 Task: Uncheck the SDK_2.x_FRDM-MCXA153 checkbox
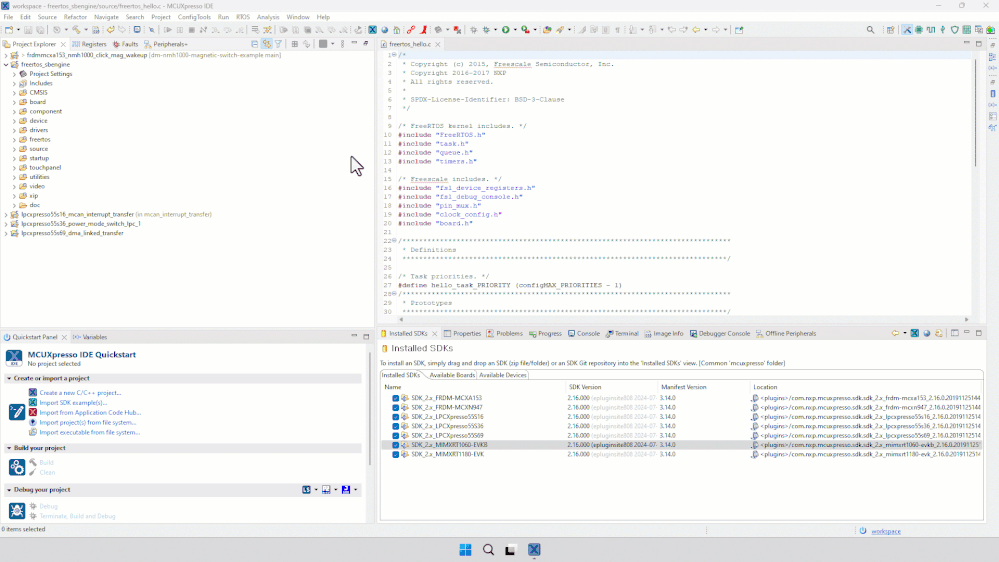click(396, 398)
